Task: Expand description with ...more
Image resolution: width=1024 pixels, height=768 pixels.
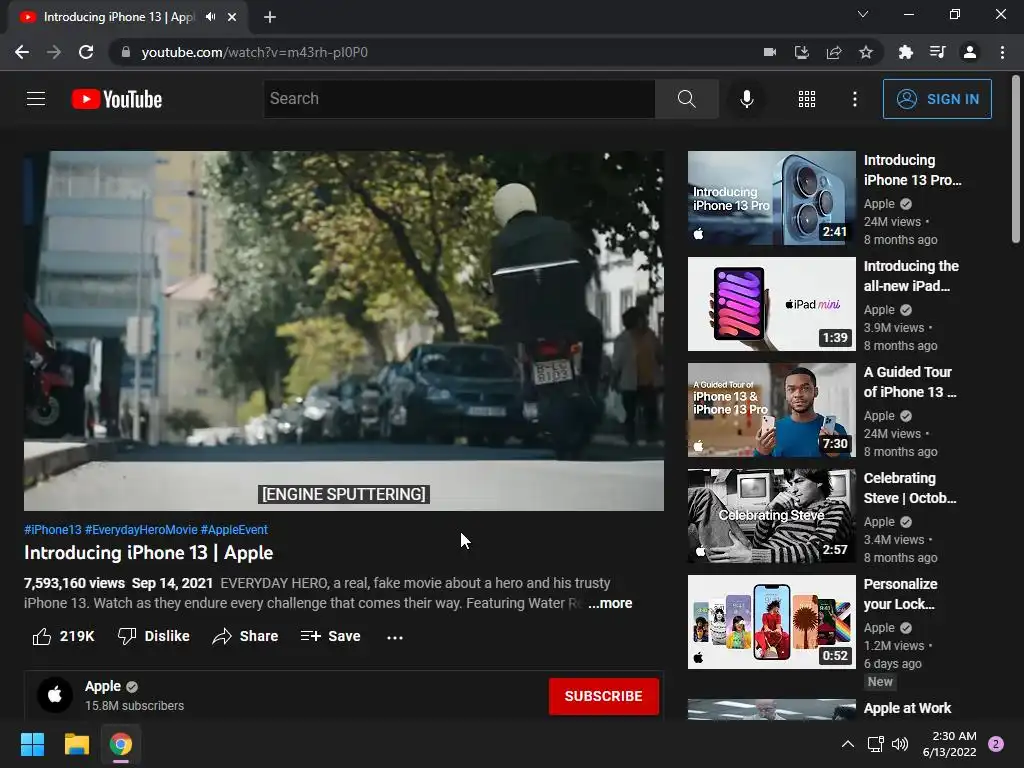Action: click(610, 603)
